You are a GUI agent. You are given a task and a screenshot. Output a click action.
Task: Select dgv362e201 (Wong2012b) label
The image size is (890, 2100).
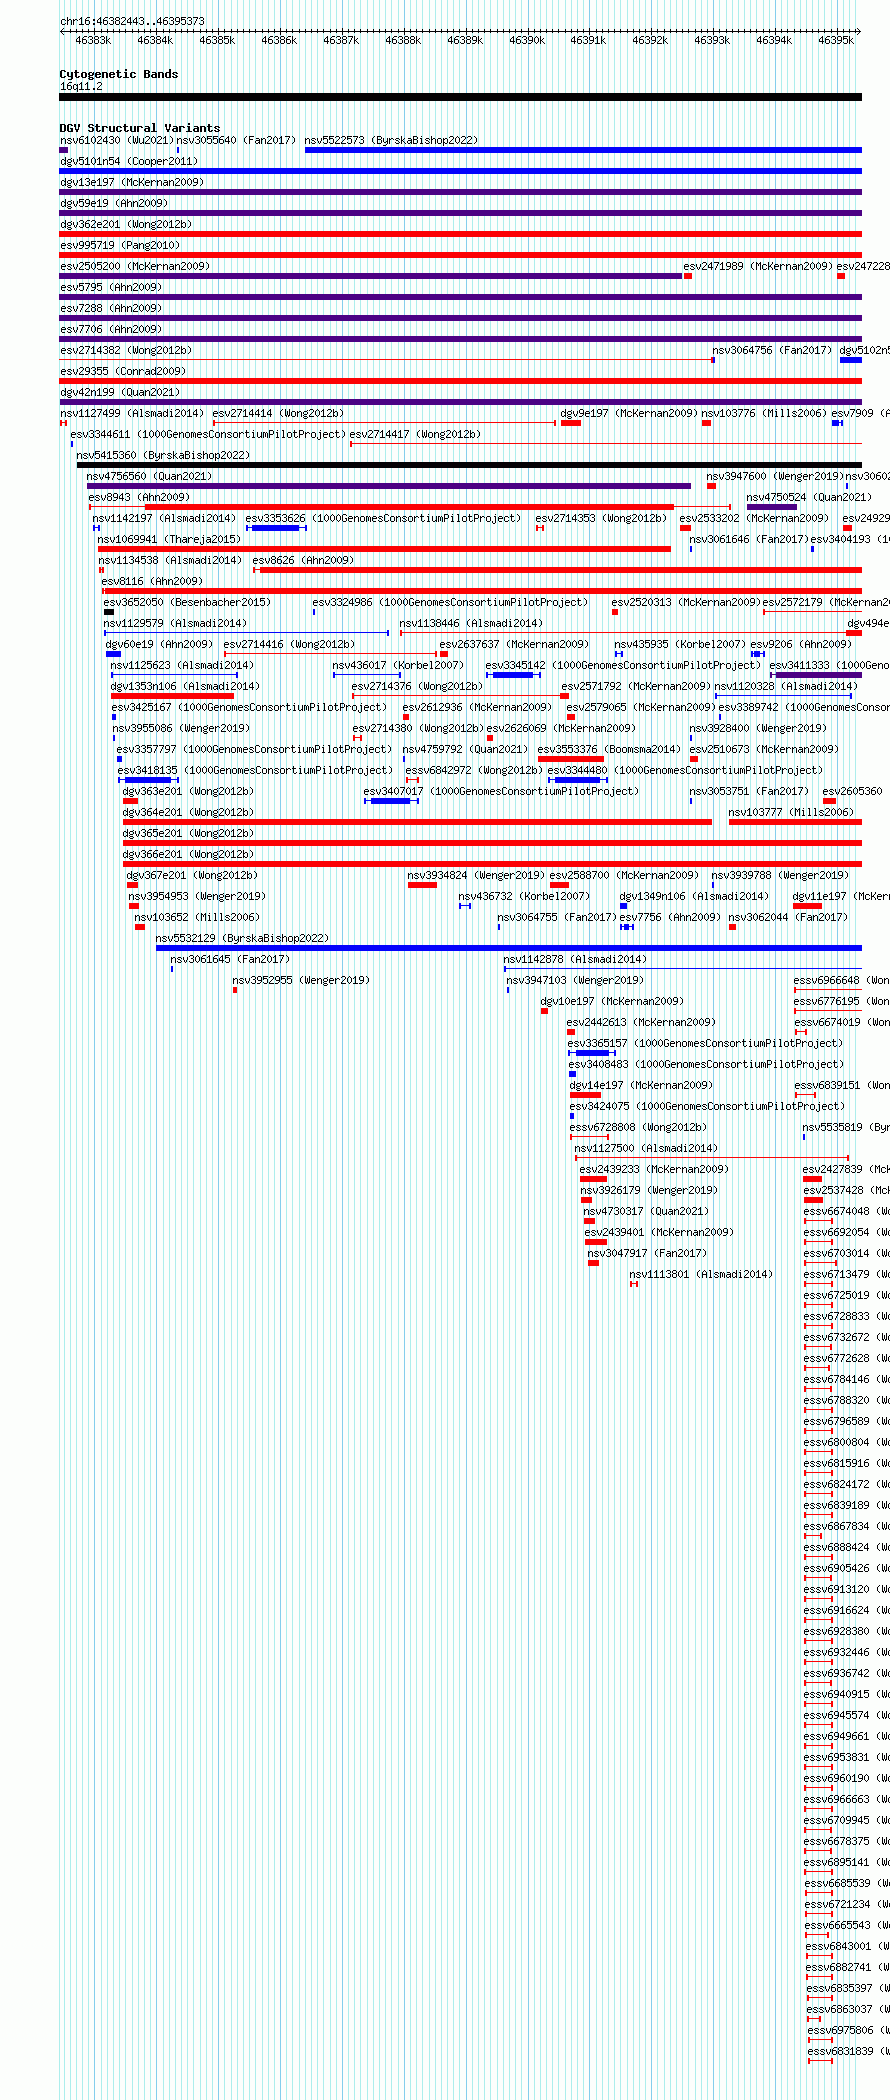point(126,224)
